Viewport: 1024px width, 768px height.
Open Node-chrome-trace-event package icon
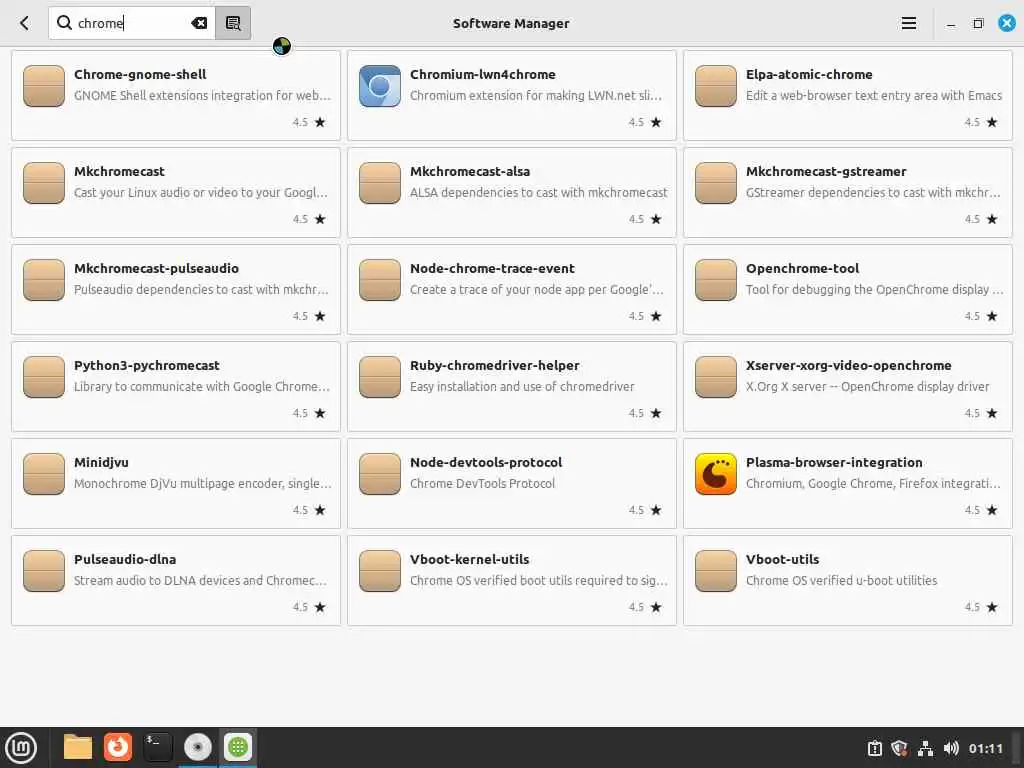click(x=379, y=280)
